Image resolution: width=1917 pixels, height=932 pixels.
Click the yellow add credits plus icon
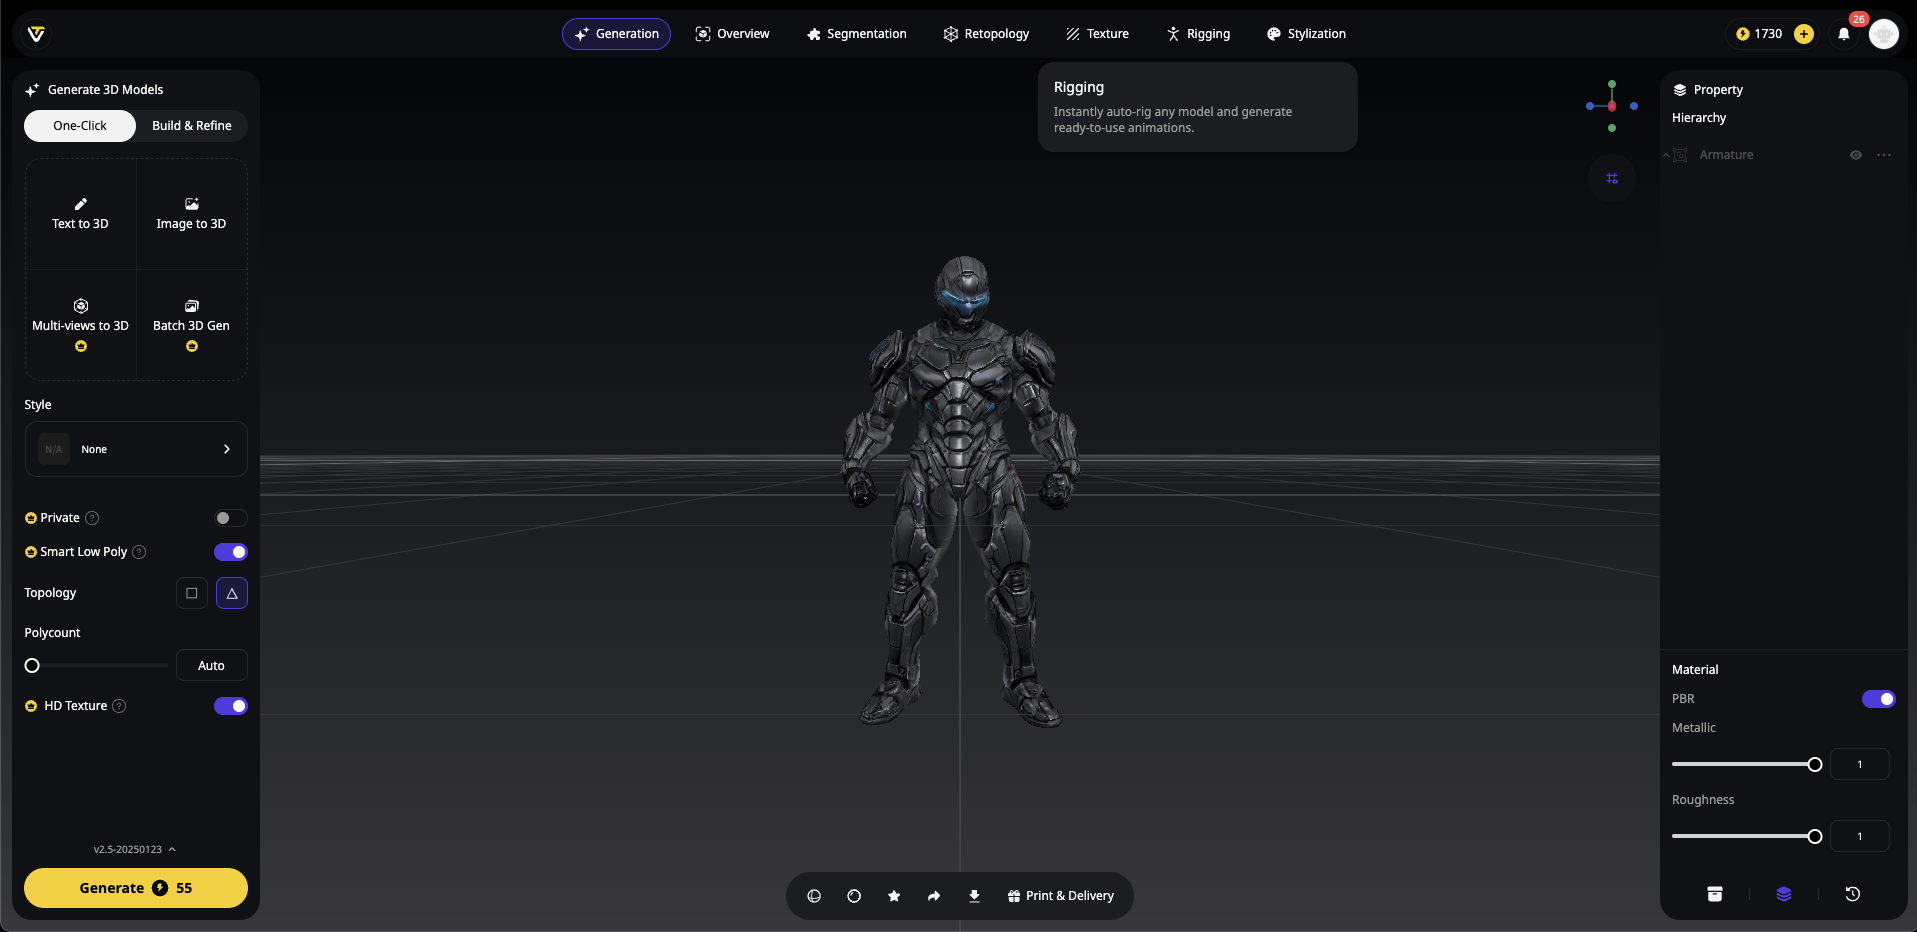(x=1804, y=34)
